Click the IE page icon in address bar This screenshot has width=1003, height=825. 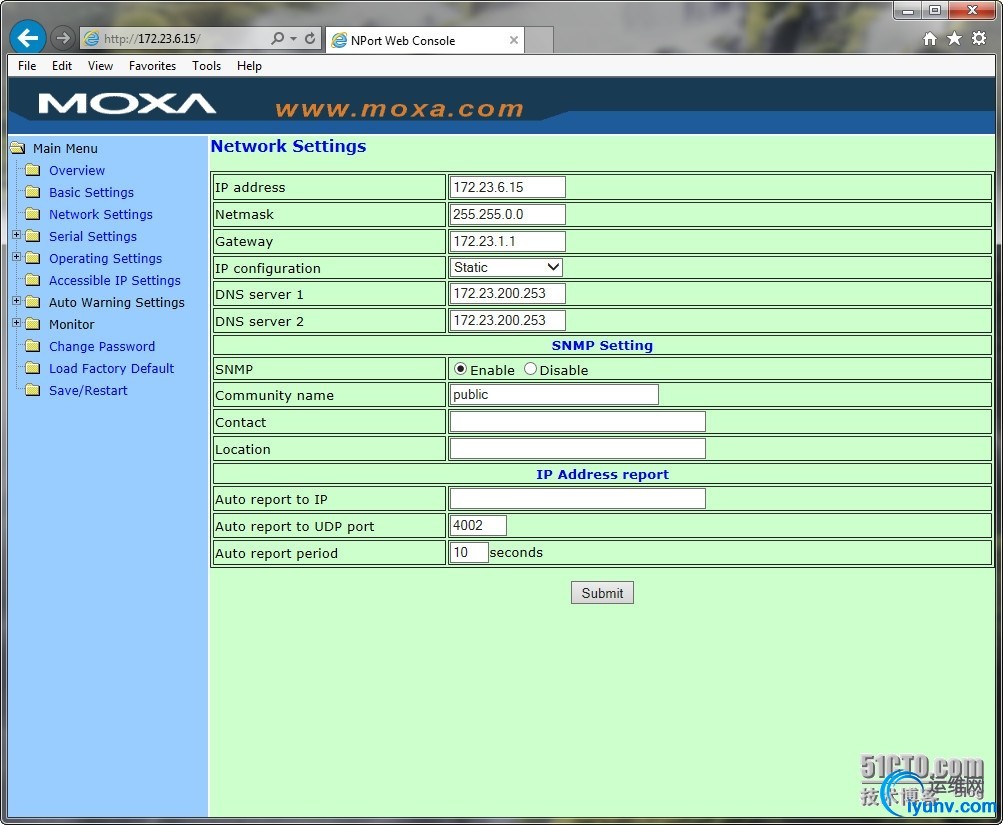point(92,38)
